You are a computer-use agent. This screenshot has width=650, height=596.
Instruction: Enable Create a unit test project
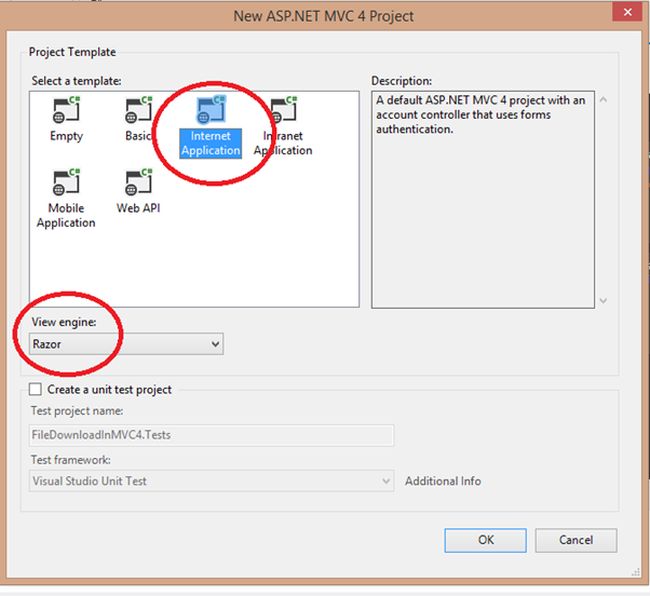tap(35, 389)
